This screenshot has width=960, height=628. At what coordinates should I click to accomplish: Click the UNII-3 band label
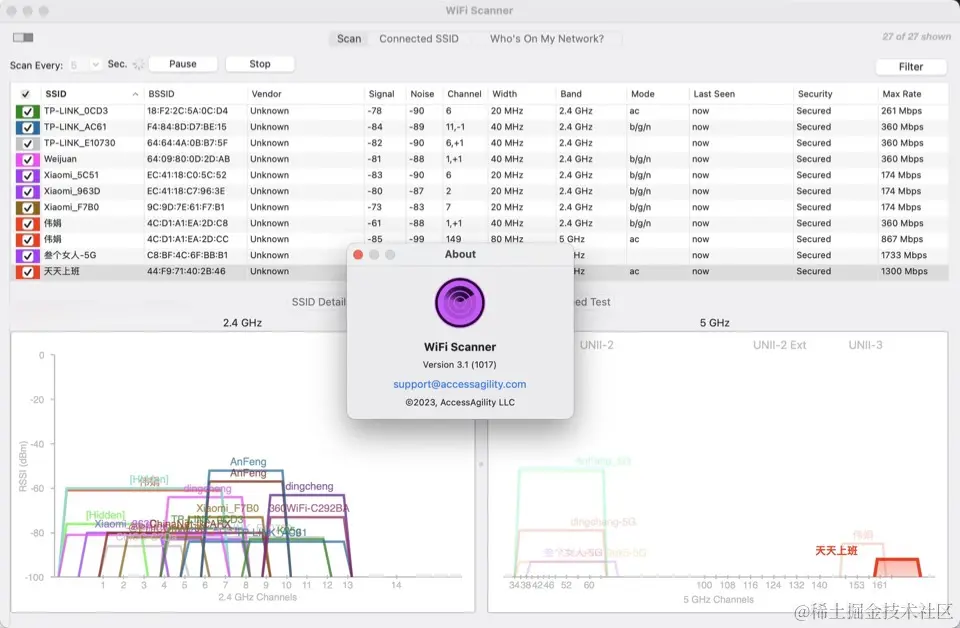click(865, 345)
